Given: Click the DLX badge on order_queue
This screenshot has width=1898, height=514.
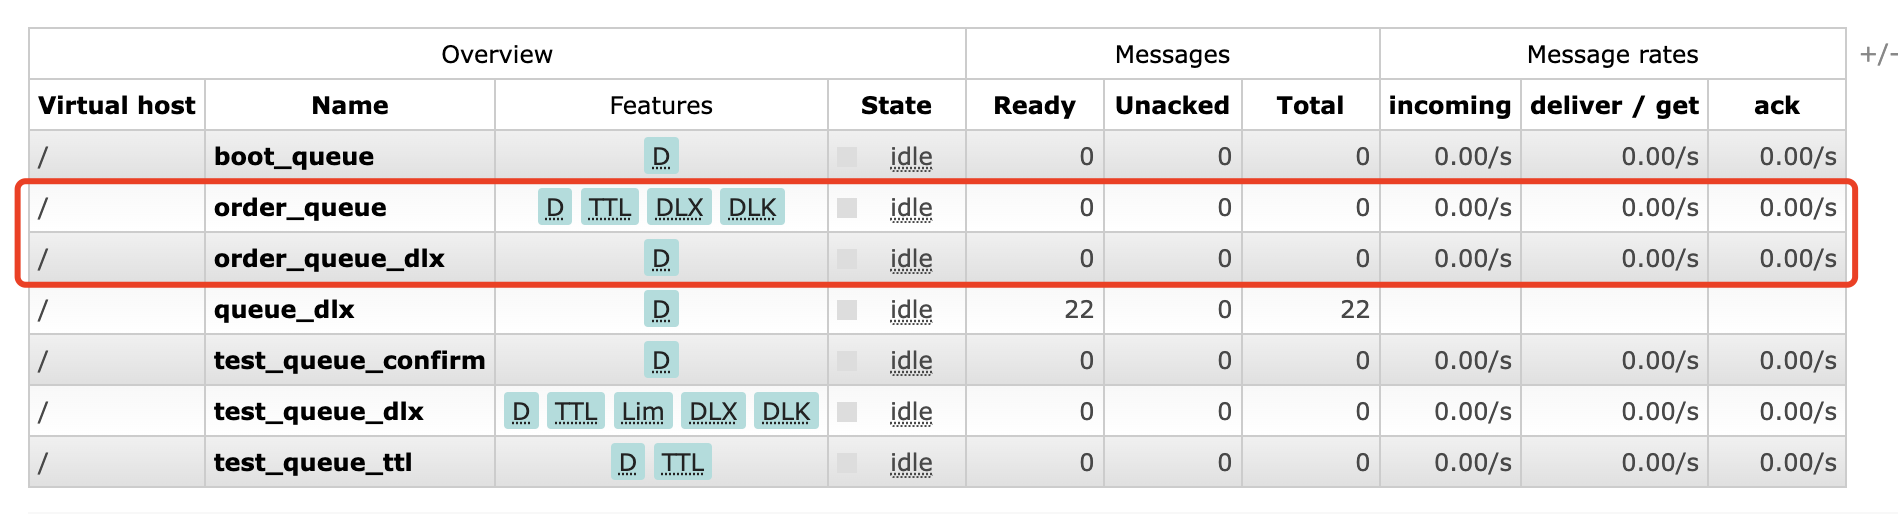Looking at the screenshot, I should 679,207.
